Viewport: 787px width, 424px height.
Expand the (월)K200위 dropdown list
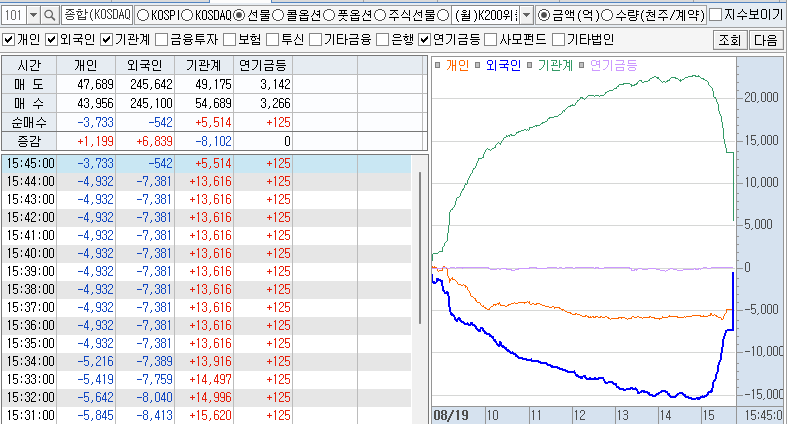click(x=526, y=16)
